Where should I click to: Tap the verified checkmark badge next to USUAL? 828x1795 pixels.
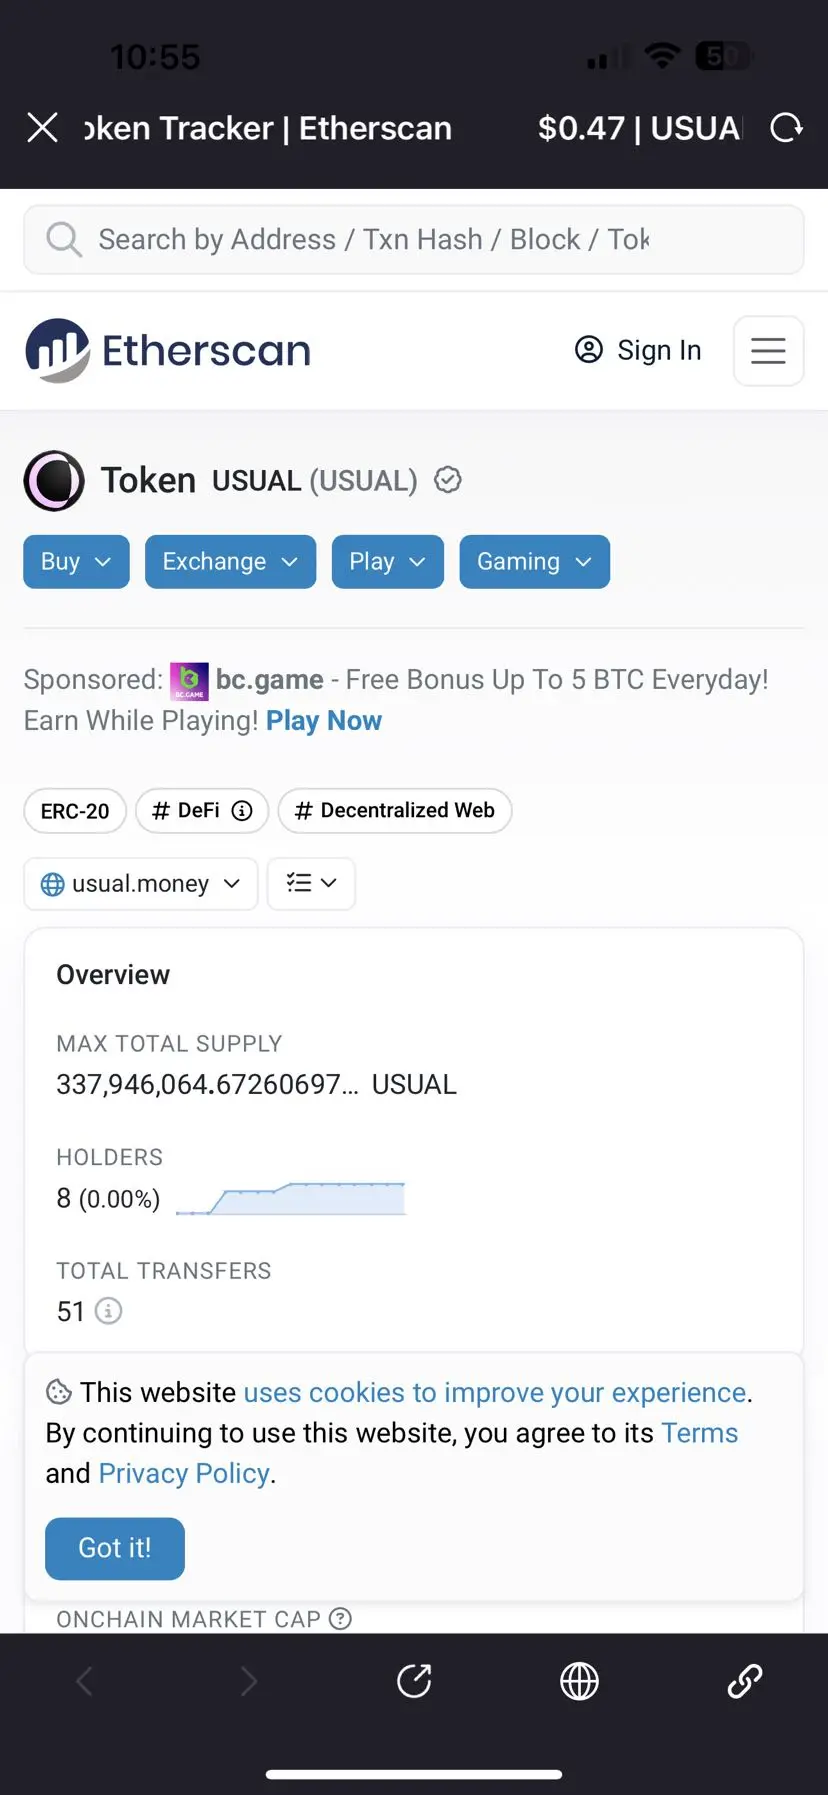pos(448,481)
